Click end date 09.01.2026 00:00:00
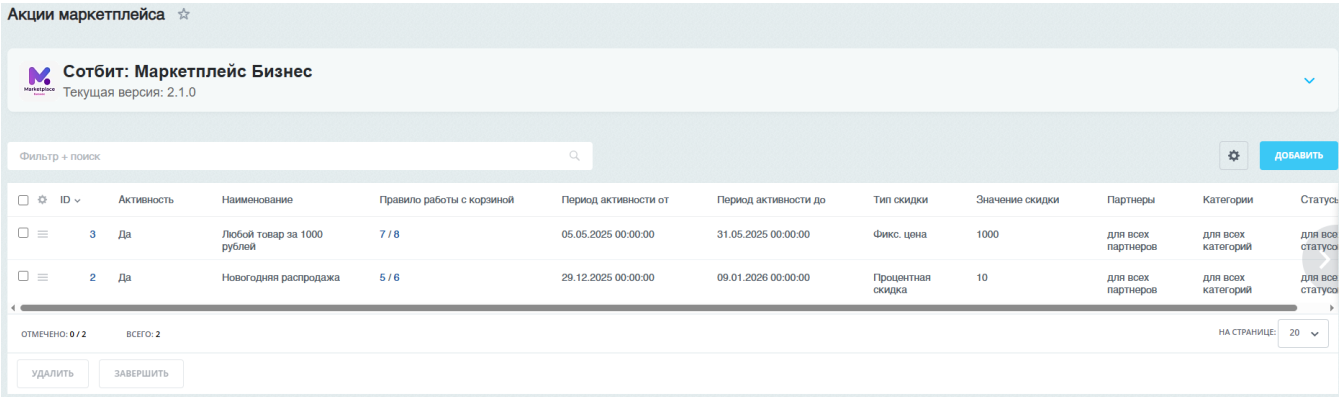The image size is (1339, 397). [x=764, y=278]
